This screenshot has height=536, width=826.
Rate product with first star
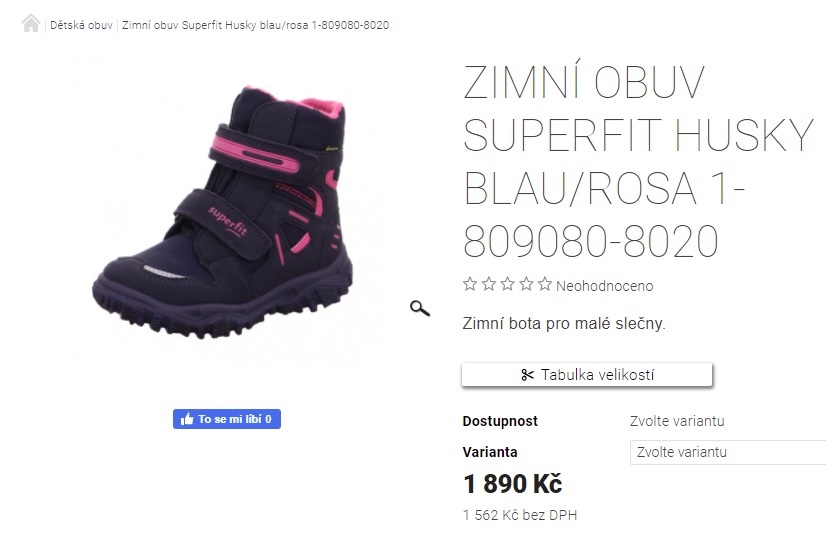(470, 285)
